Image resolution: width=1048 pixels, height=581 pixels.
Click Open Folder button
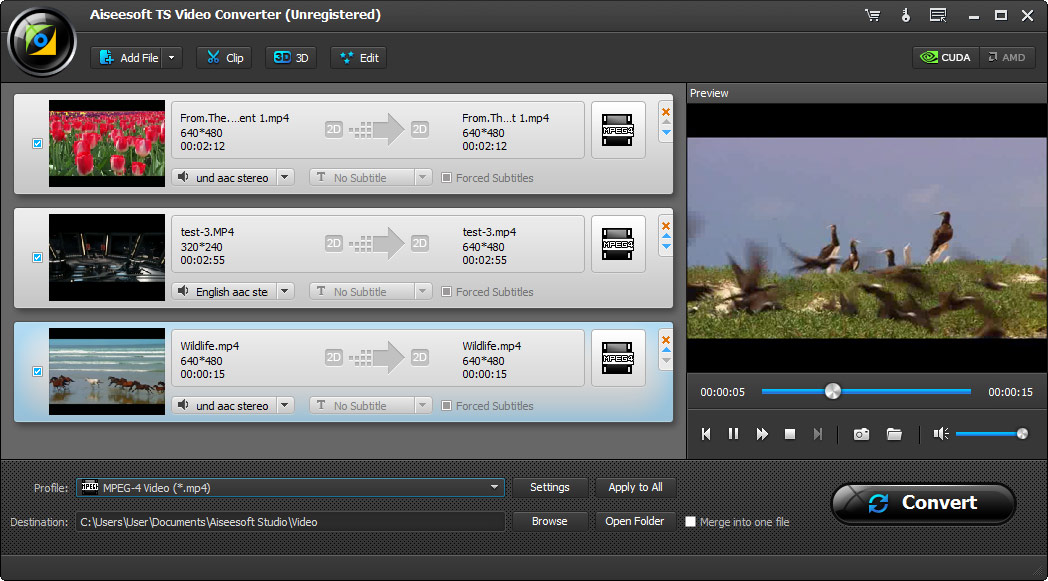tap(635, 521)
